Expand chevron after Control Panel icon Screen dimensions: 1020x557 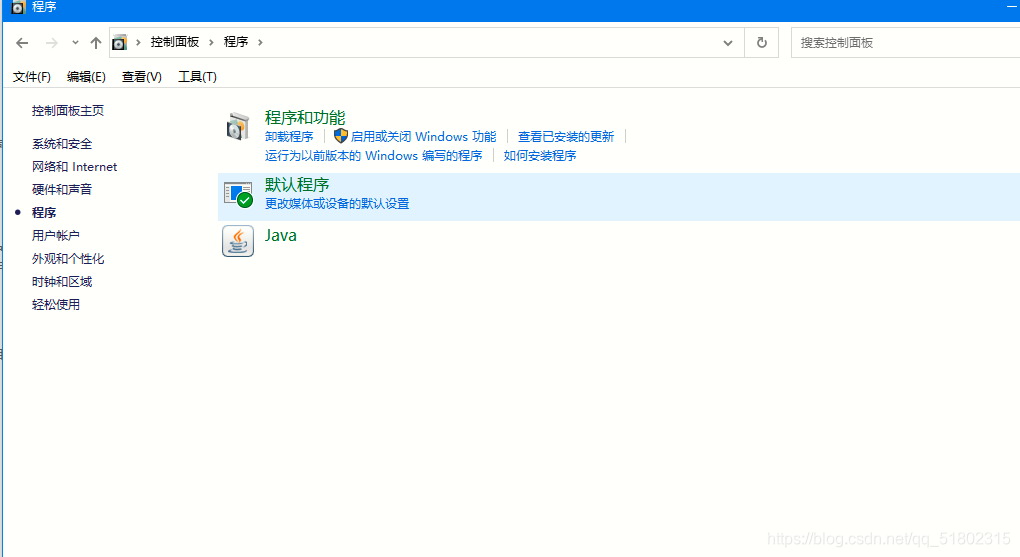[138, 42]
